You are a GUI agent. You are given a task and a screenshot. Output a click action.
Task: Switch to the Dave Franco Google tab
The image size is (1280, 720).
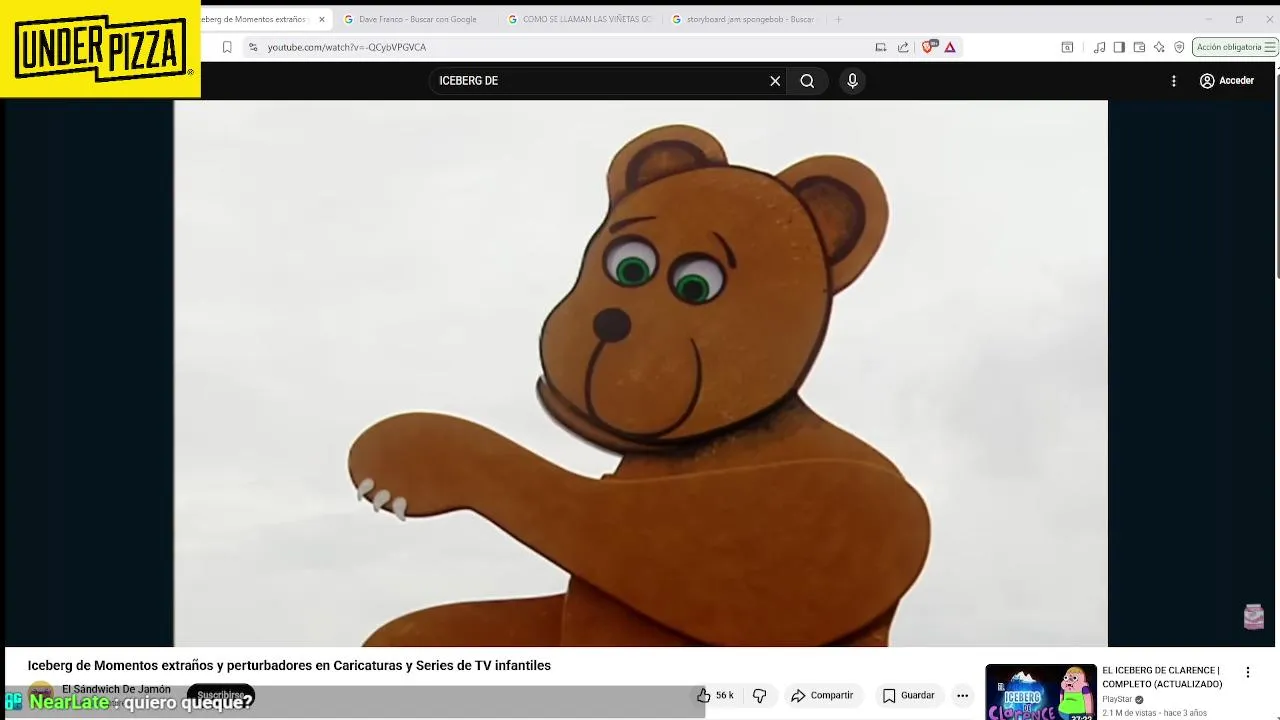415,19
